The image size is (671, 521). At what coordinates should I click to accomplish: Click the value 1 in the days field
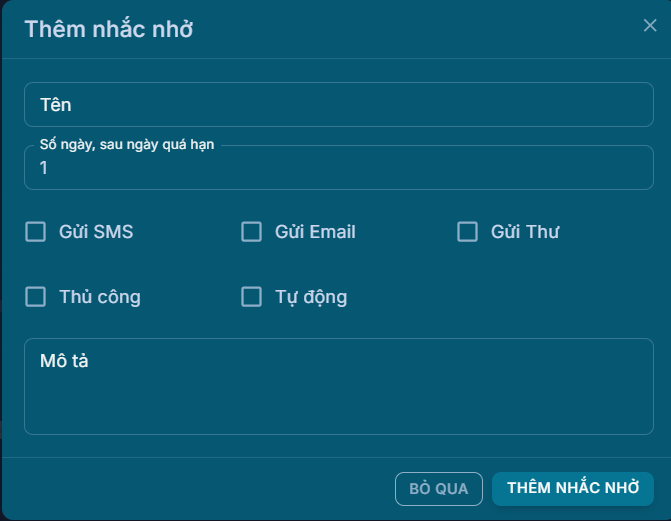44,169
